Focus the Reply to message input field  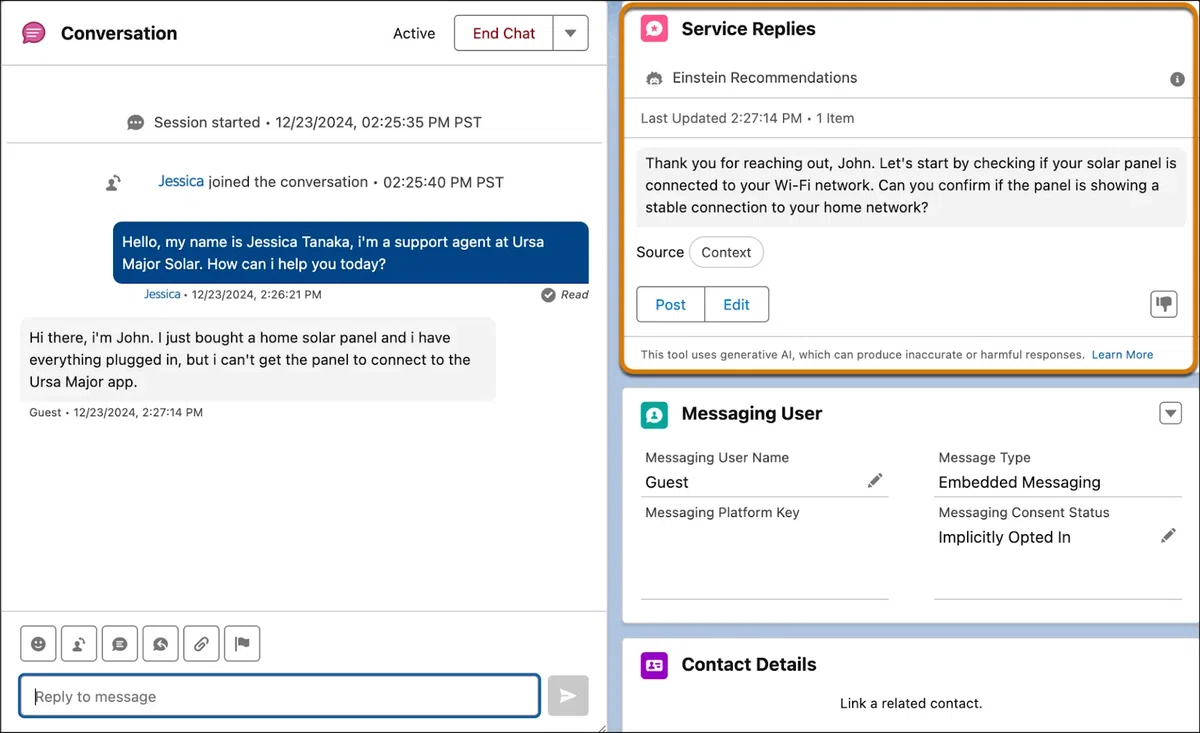click(x=280, y=696)
